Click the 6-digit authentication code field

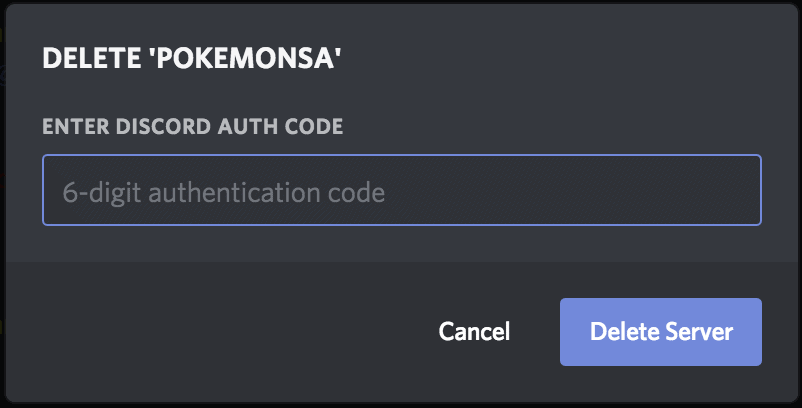pos(401,190)
